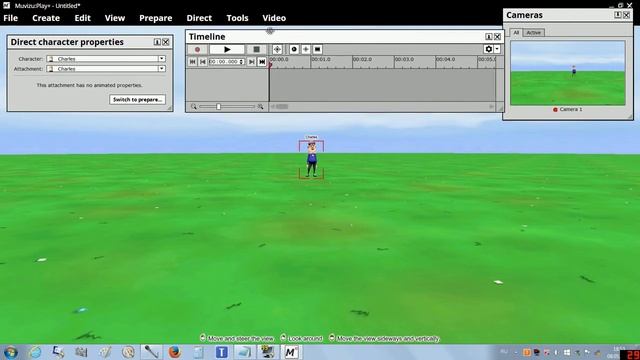Select the Camera 1 preview thumbnail
Viewport: 640px width, 360px height.
click(568, 73)
